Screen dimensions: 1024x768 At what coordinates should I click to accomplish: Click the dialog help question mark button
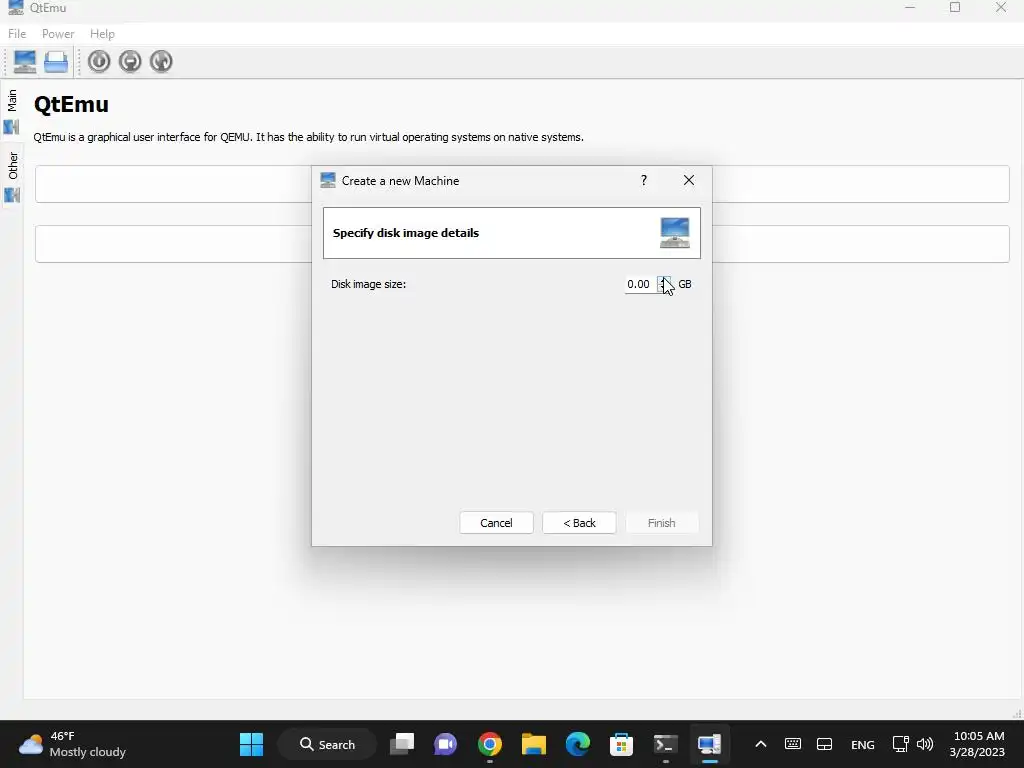point(644,180)
